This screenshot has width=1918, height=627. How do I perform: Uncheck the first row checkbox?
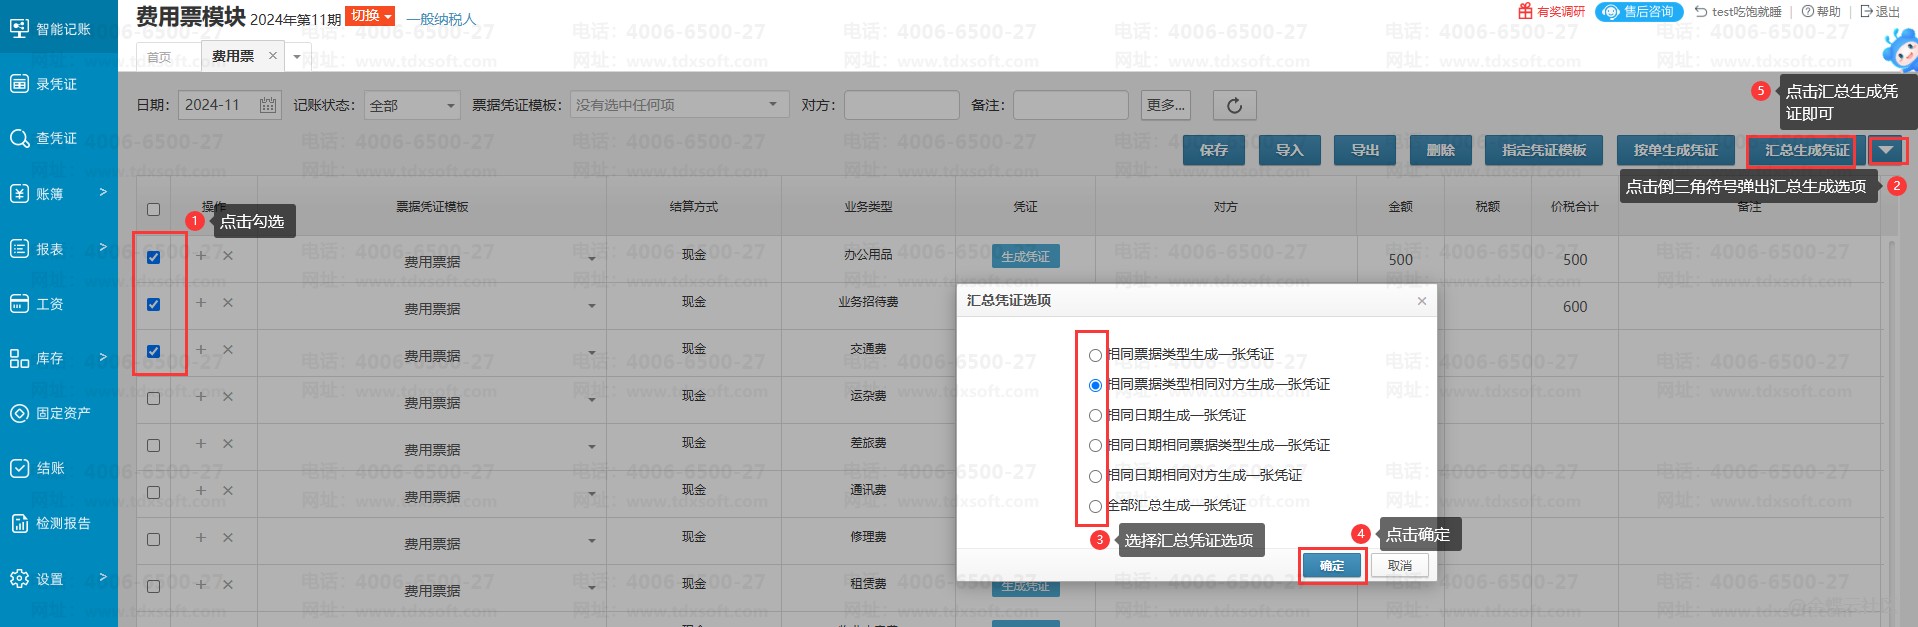pyautogui.click(x=154, y=258)
